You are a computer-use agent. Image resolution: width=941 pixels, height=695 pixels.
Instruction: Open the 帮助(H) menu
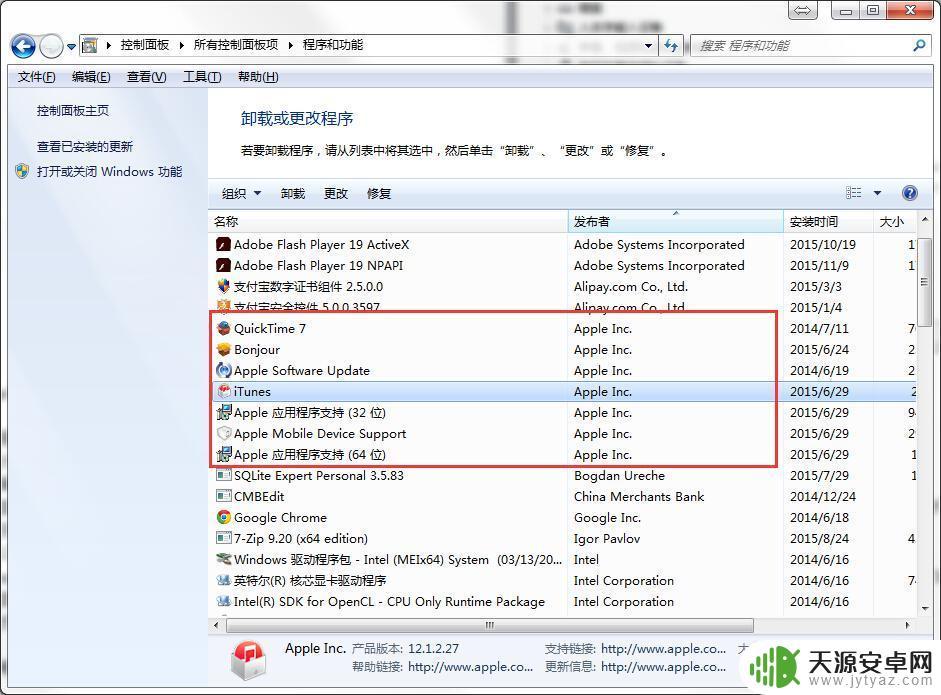click(258, 77)
